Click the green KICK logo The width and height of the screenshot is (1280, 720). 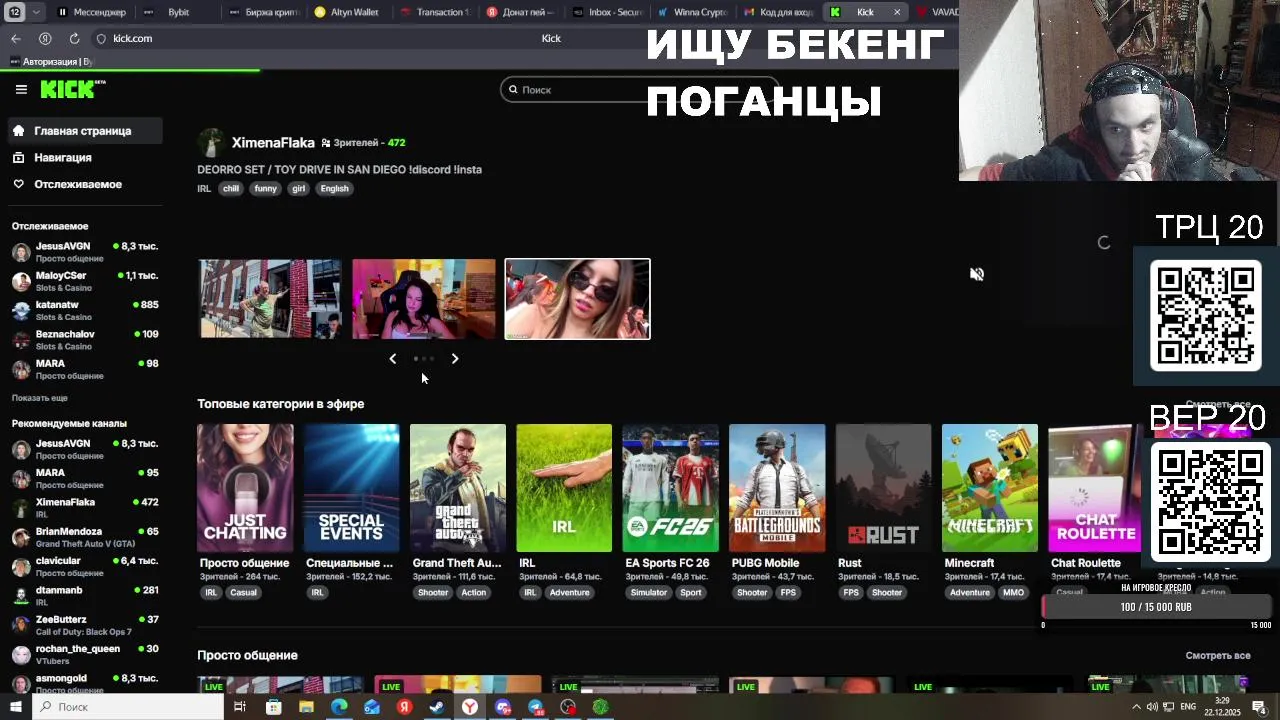pyautogui.click(x=72, y=89)
